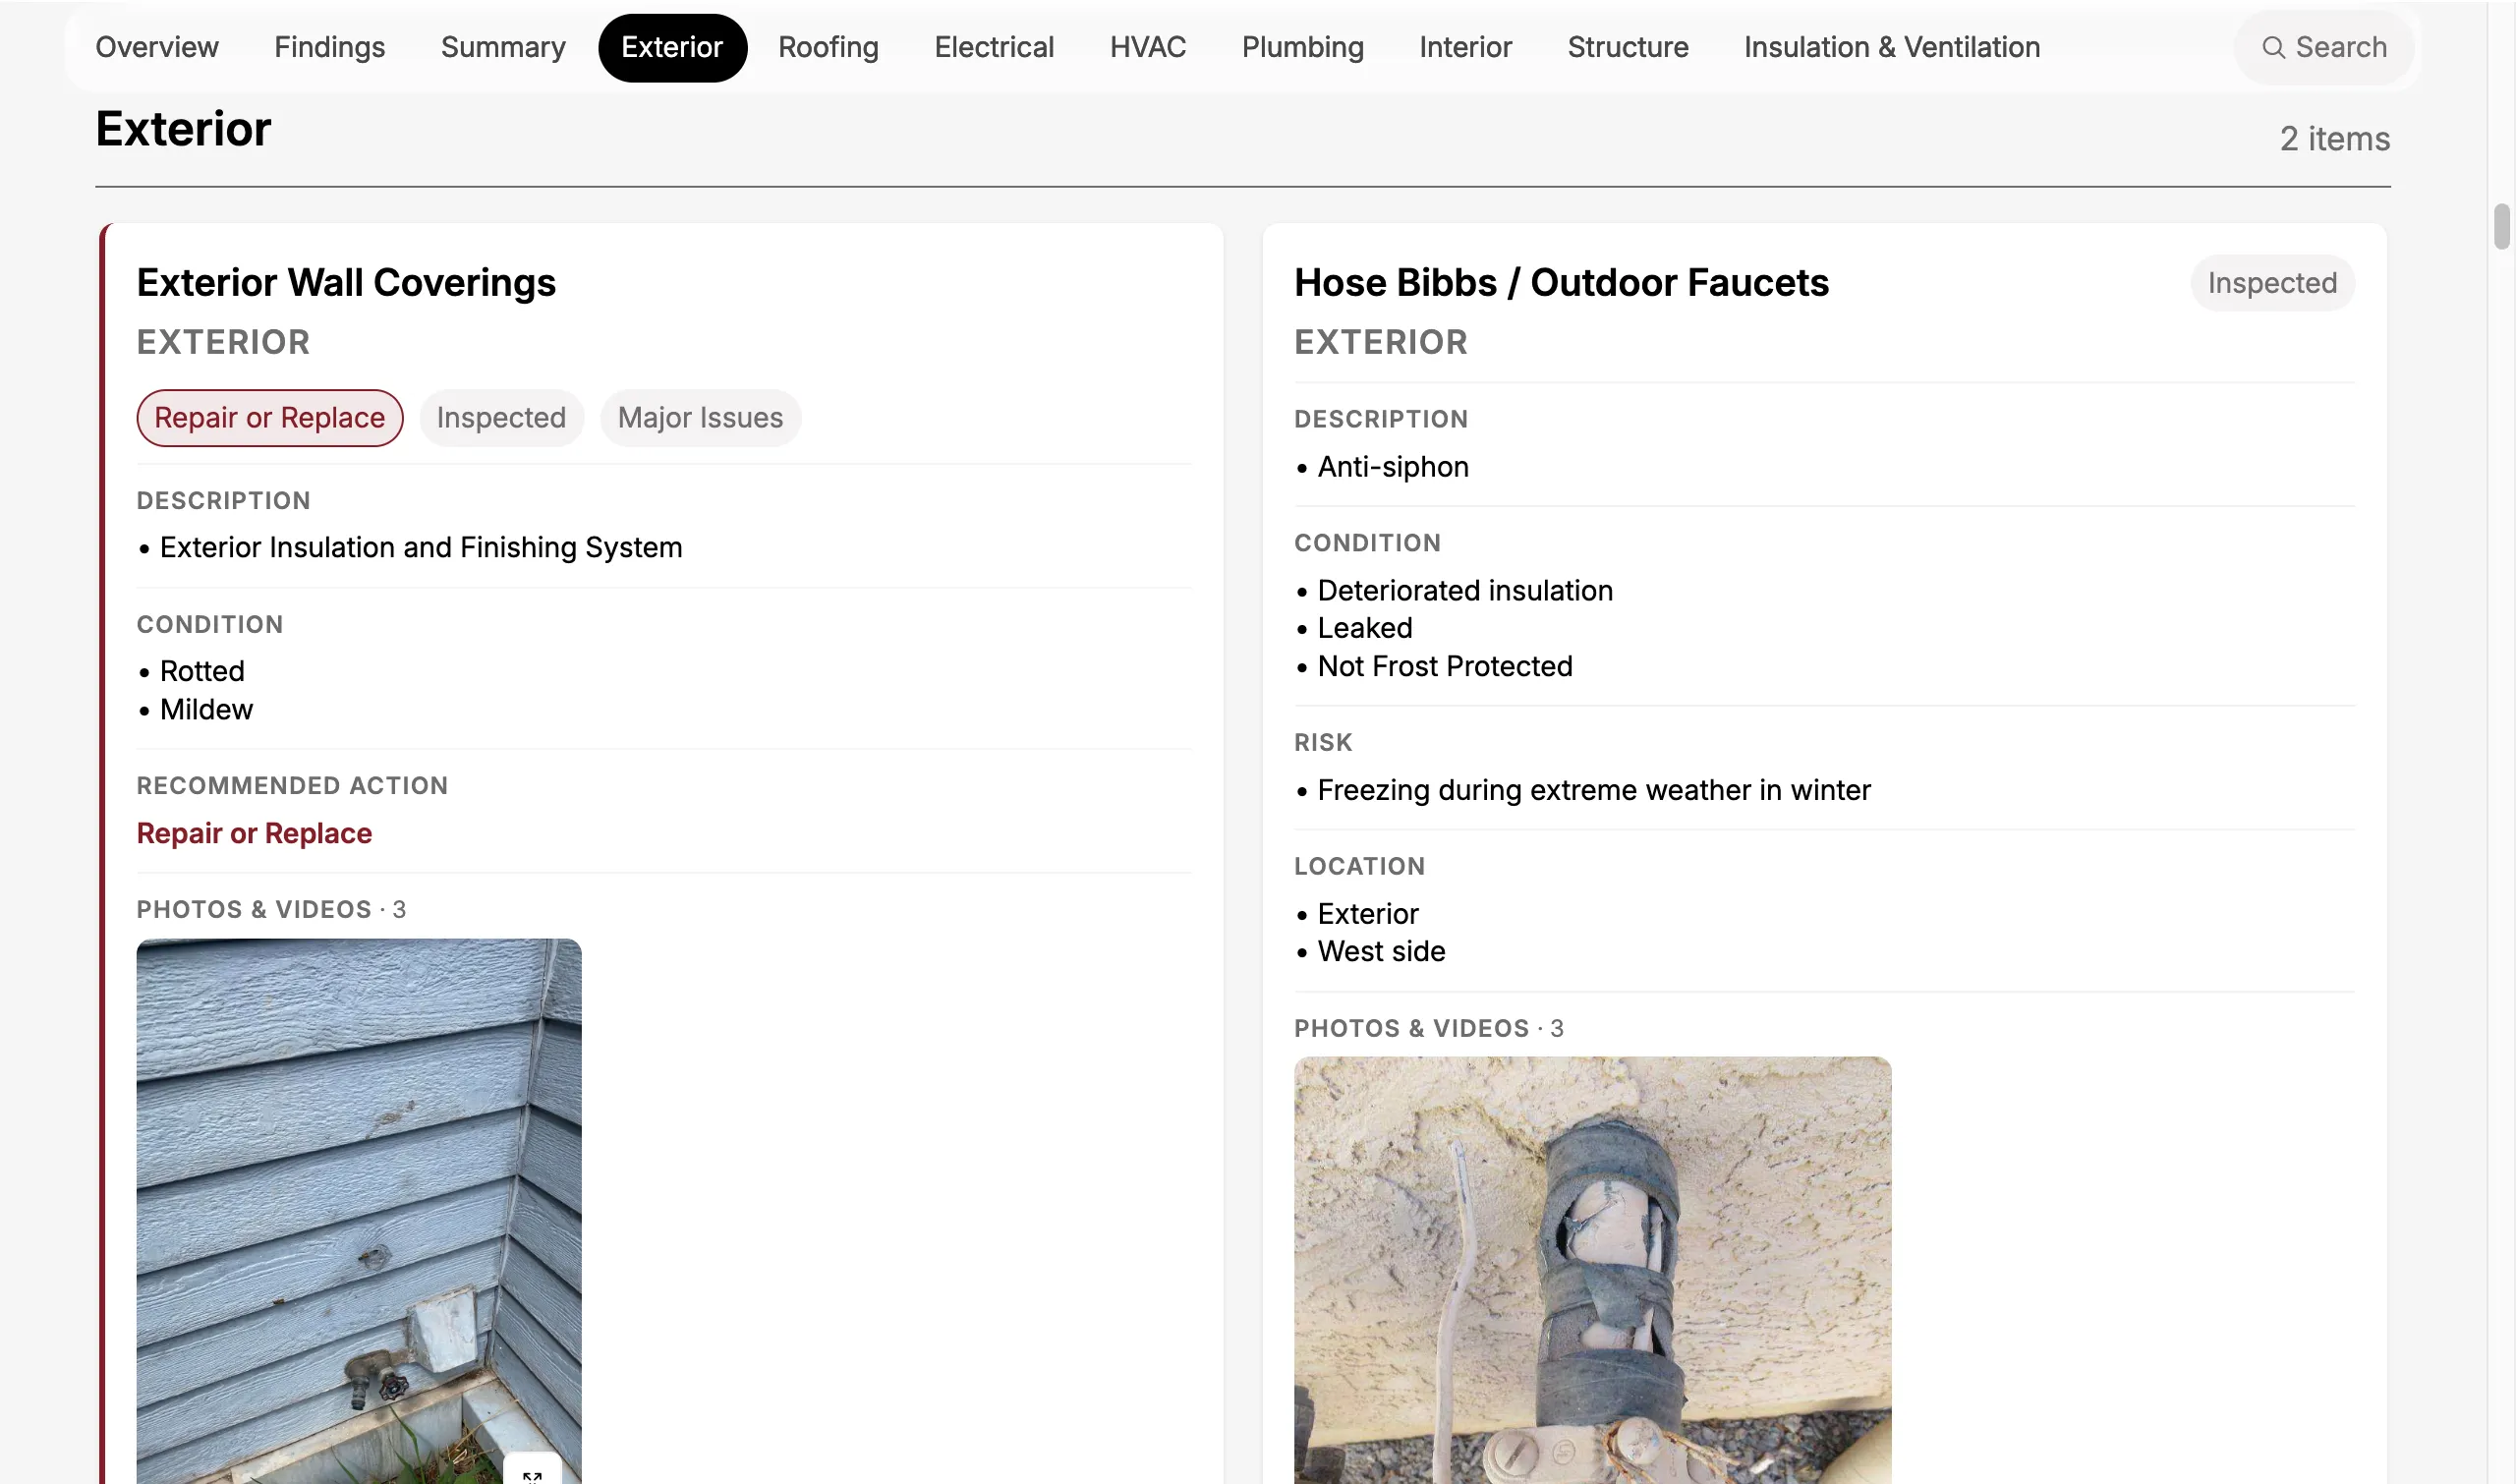Image resolution: width=2516 pixels, height=1484 pixels.
Task: Click the Major Issues tag
Action: point(700,418)
